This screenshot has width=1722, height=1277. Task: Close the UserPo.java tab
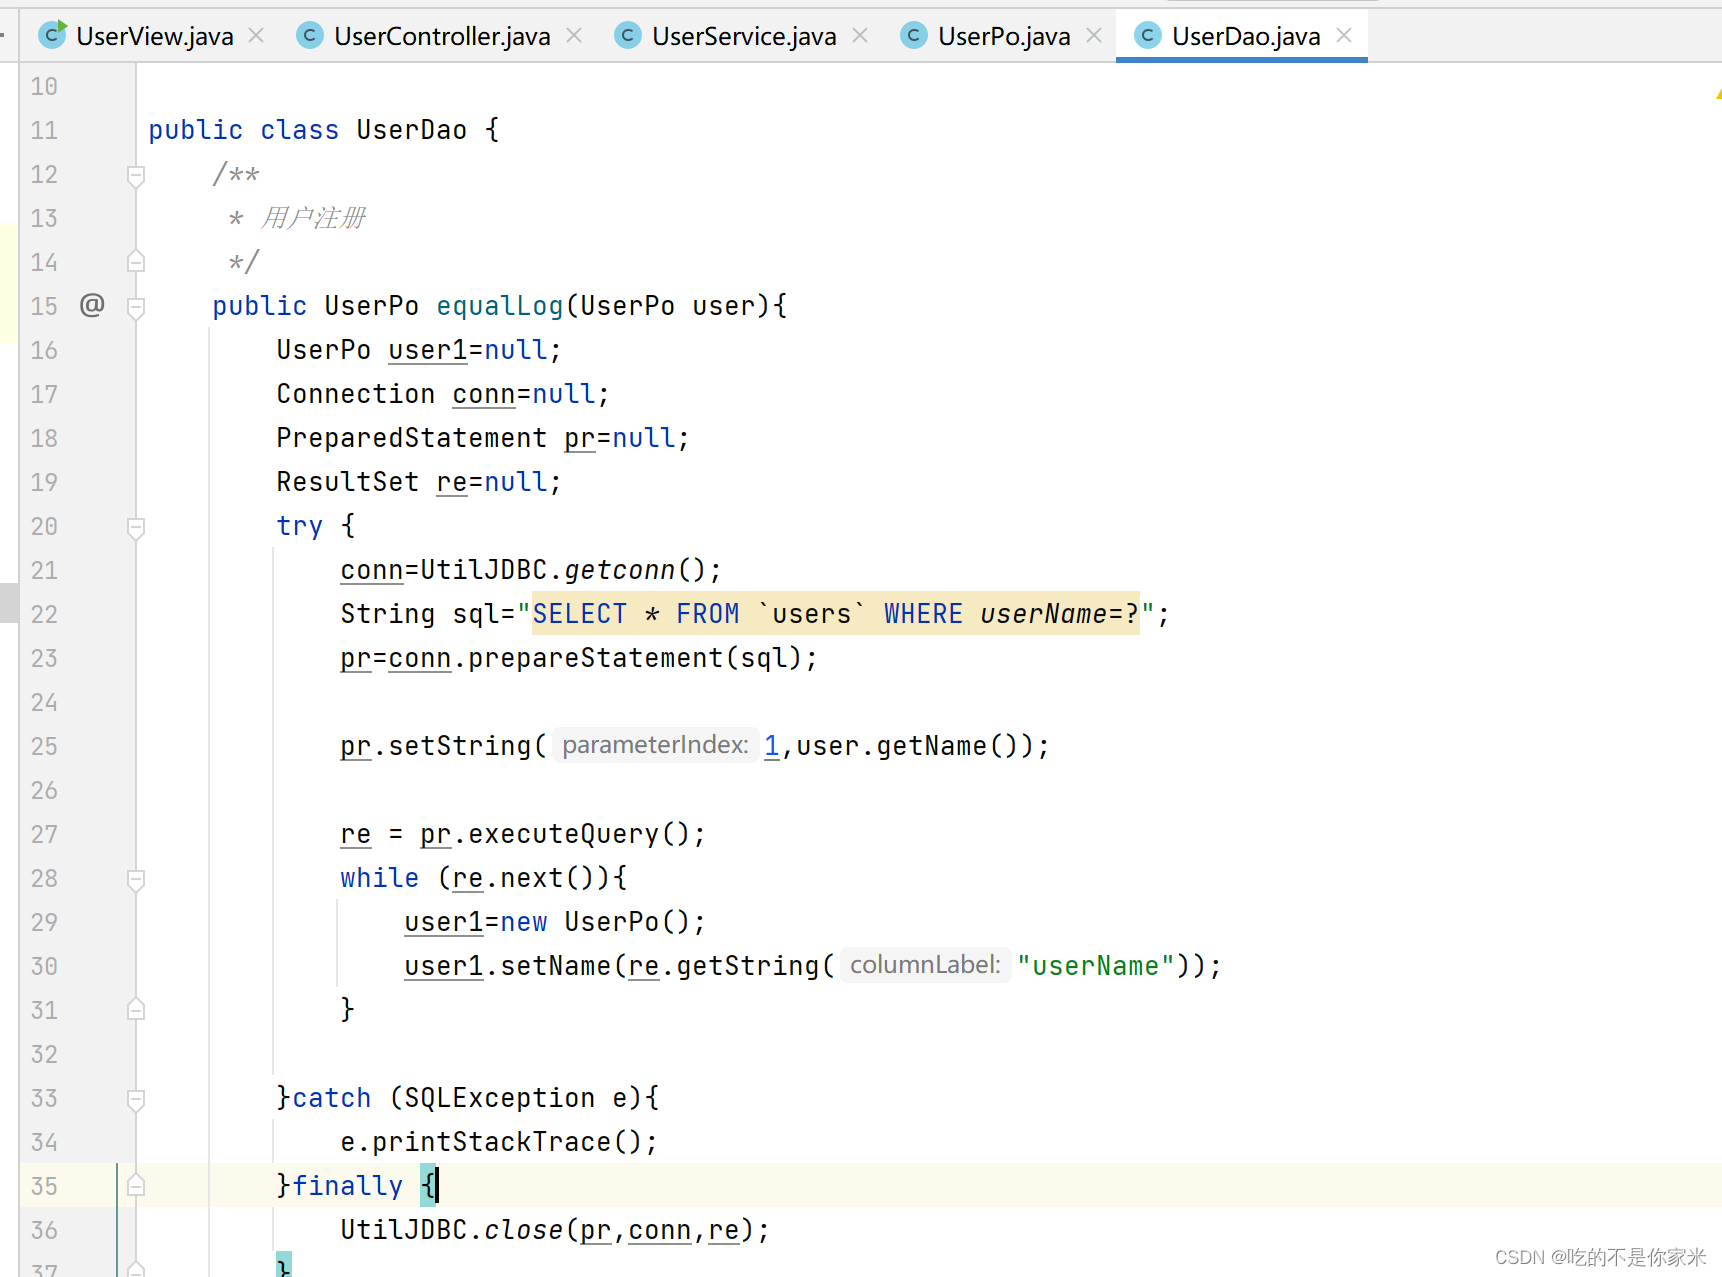click(x=1094, y=35)
